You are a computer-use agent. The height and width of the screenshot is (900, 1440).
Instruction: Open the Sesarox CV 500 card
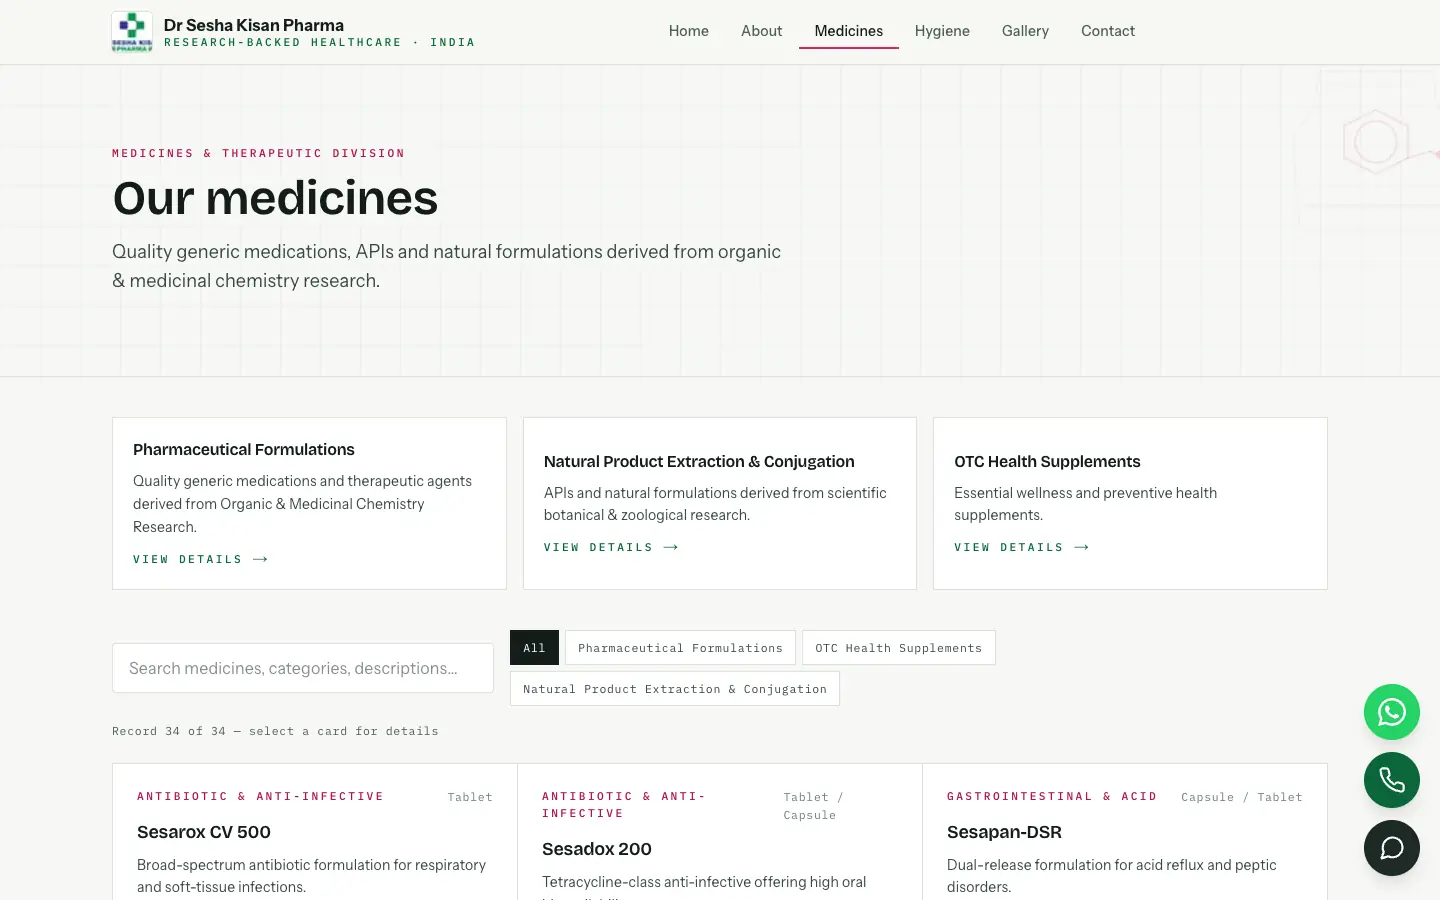(x=315, y=832)
